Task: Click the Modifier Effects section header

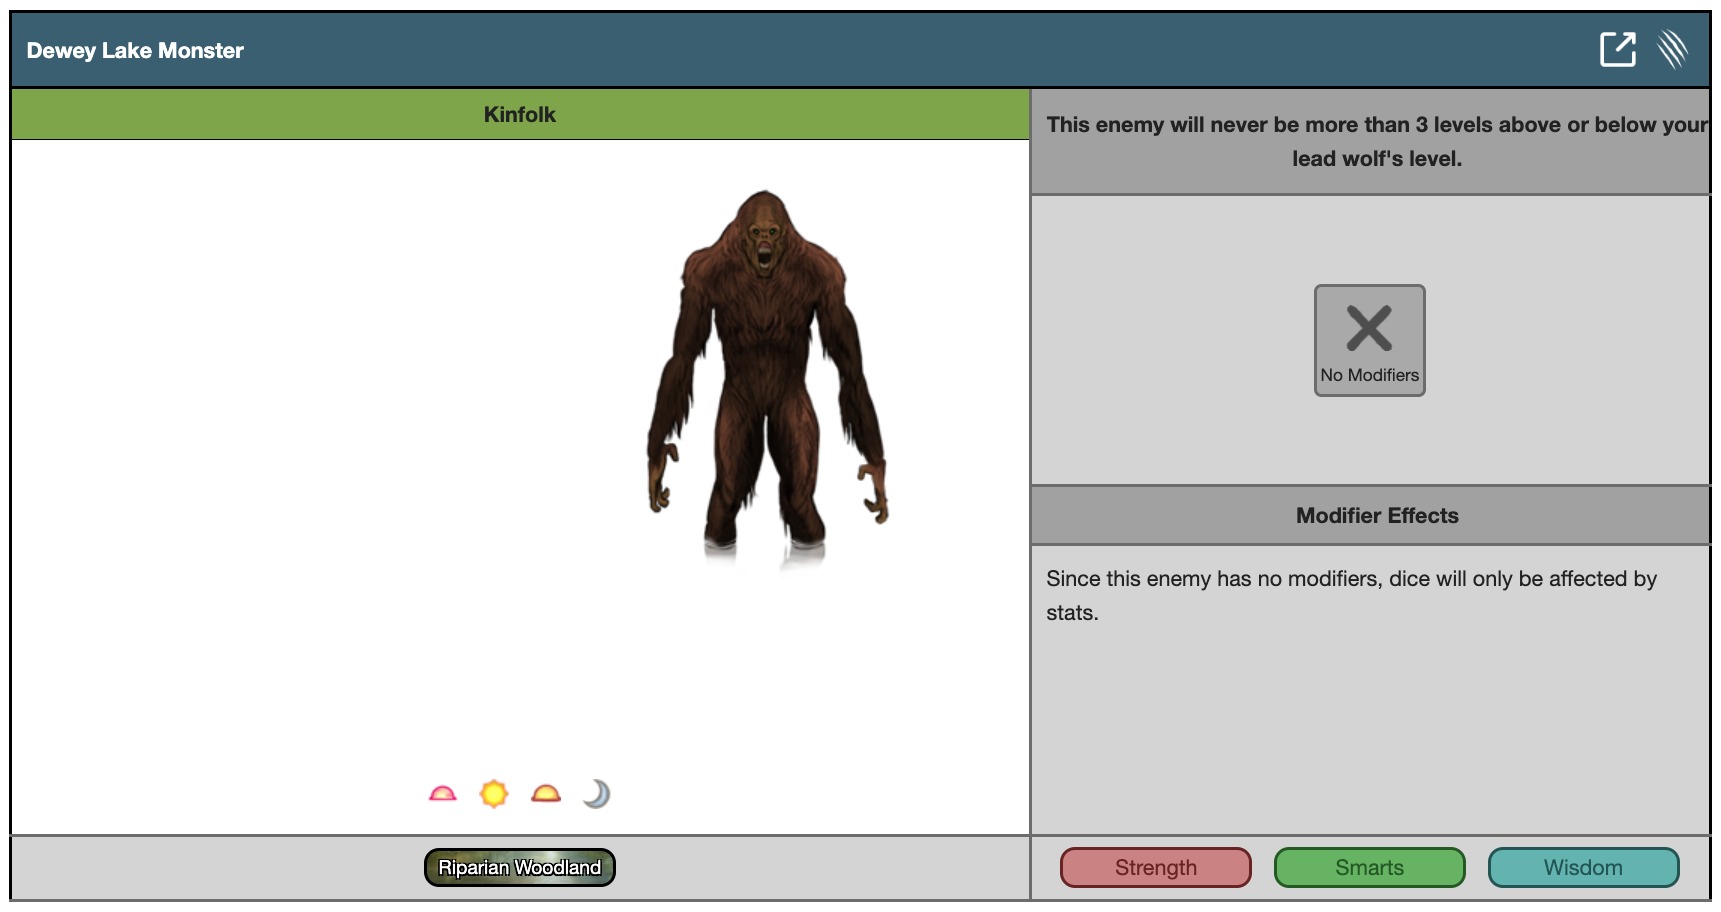Action: point(1376,516)
